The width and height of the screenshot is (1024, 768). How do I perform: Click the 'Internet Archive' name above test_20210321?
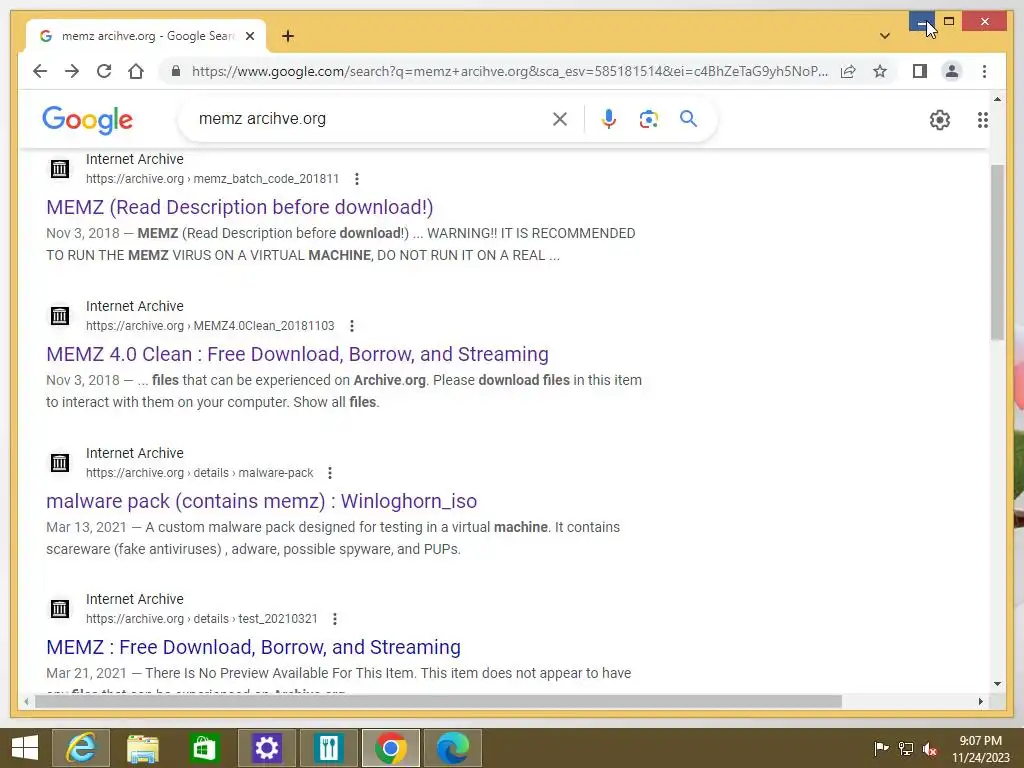[x=135, y=599]
